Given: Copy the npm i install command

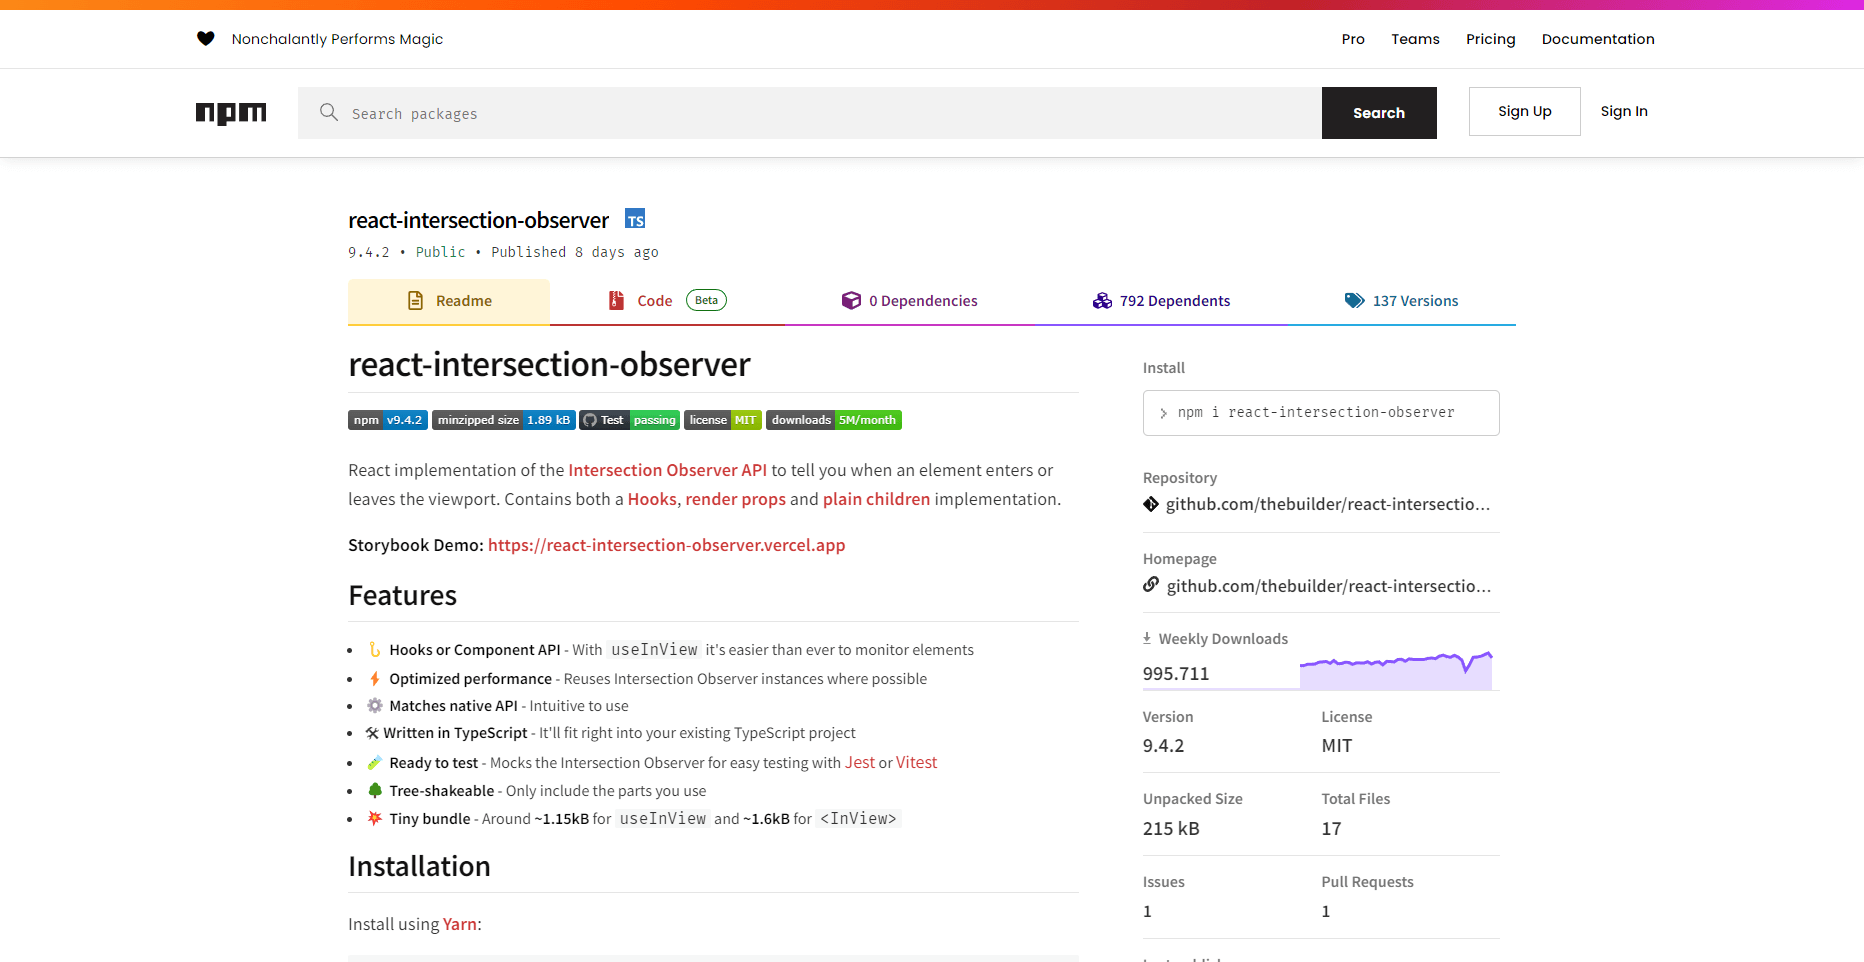Looking at the screenshot, I should (1321, 413).
